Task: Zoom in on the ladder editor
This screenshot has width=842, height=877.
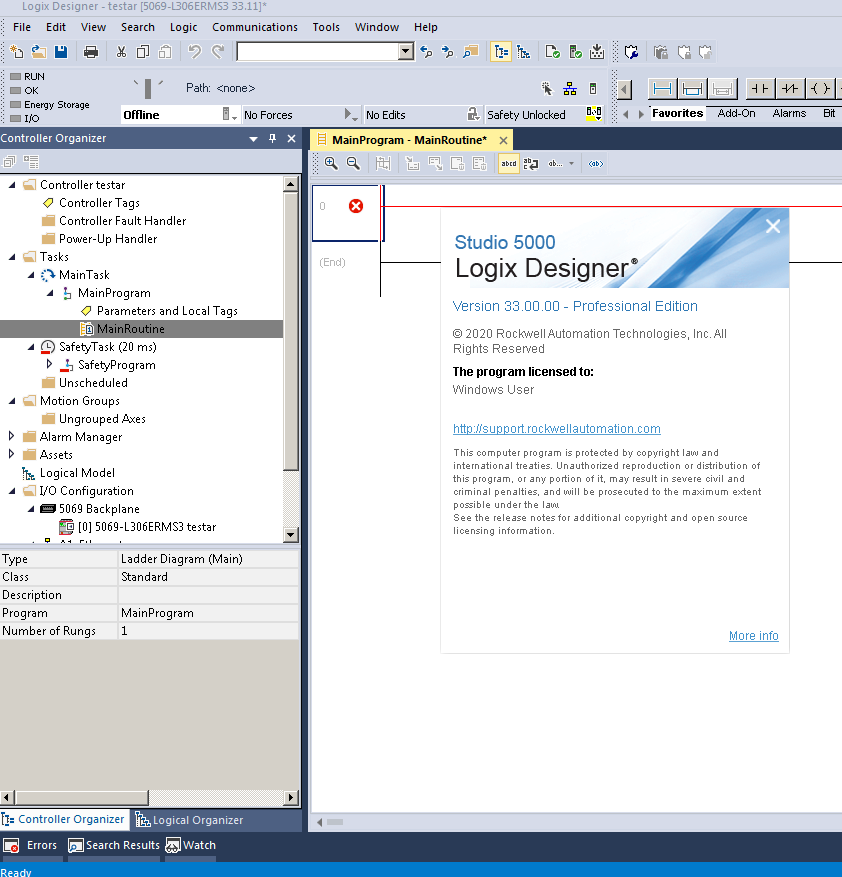Action: 331,163
